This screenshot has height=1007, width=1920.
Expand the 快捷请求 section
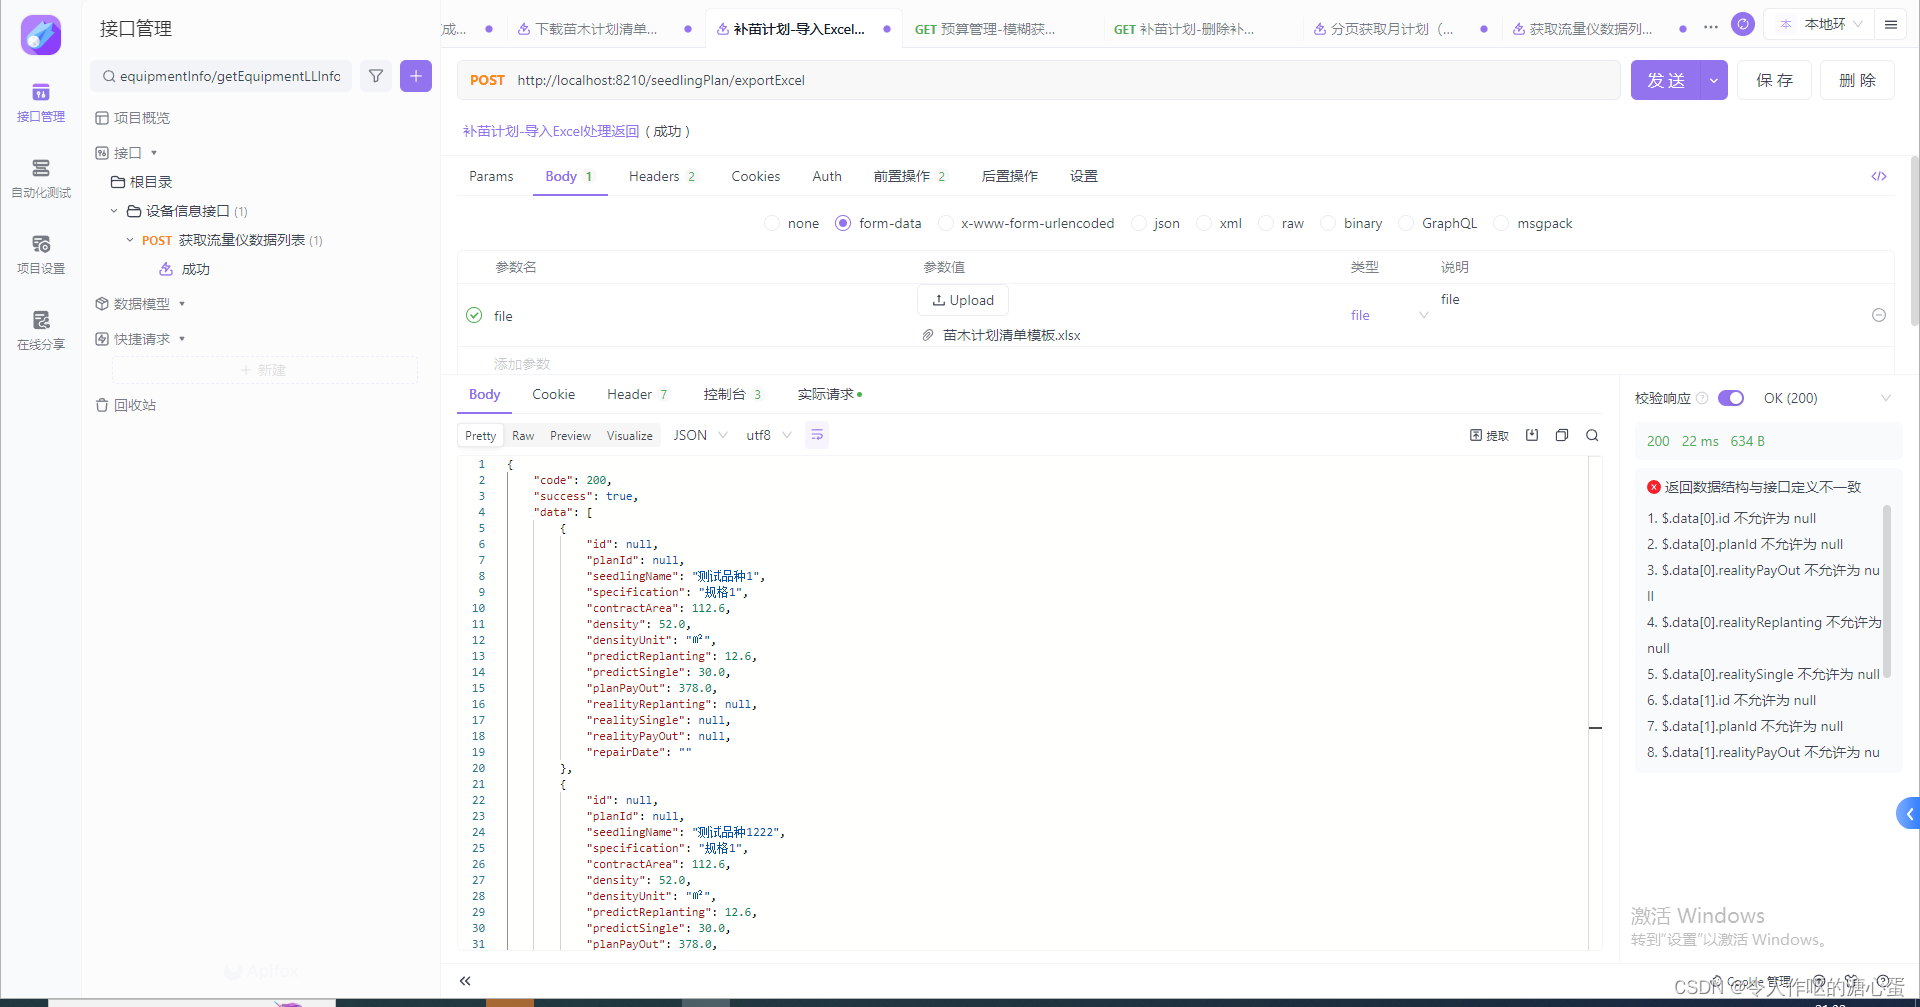tap(182, 339)
